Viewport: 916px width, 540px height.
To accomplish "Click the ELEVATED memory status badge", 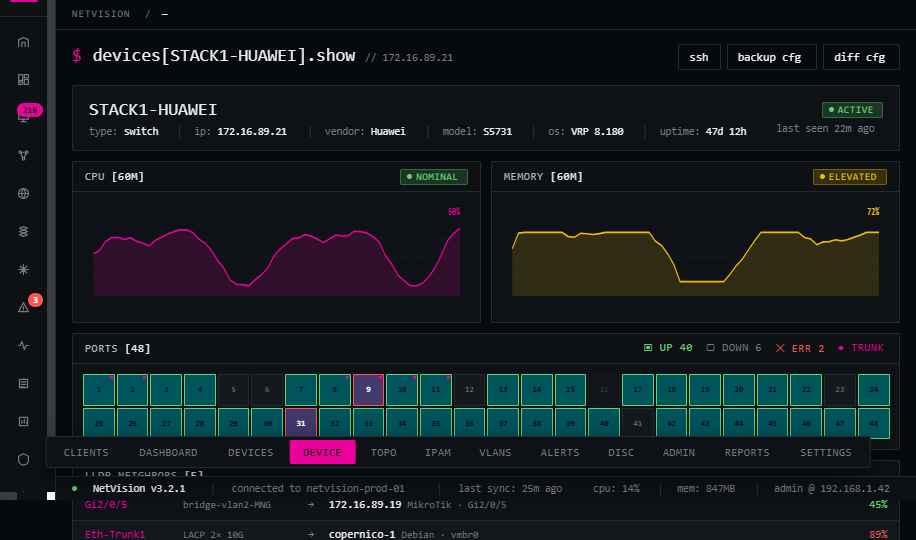I will pos(850,176).
